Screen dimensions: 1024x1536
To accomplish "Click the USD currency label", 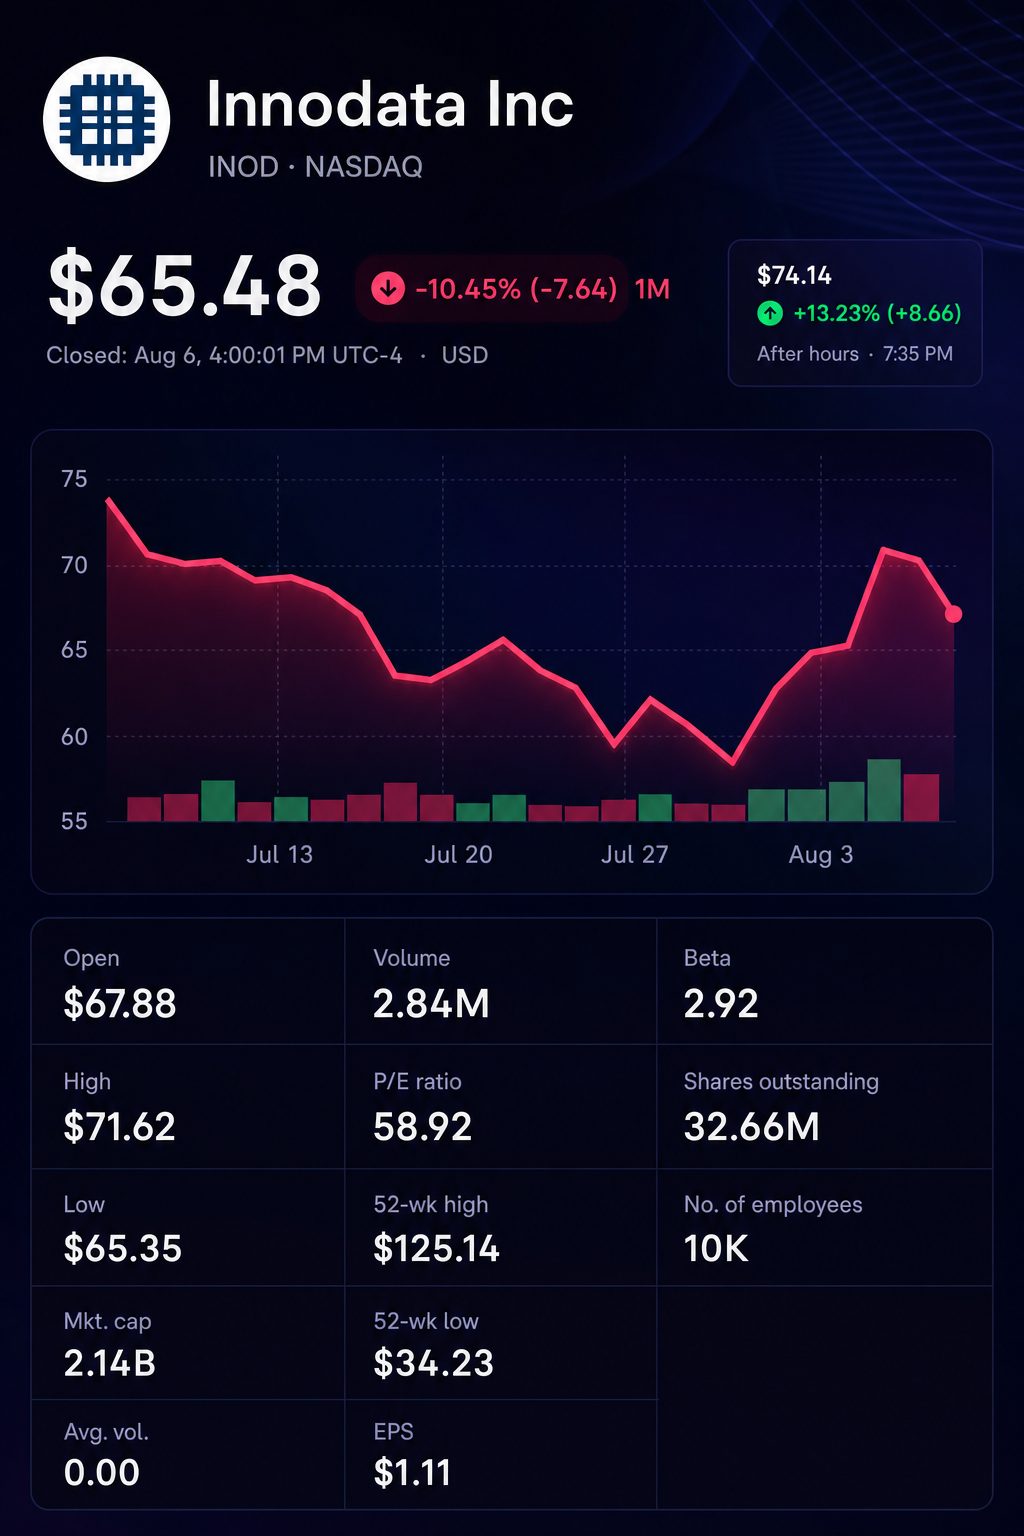I will [465, 355].
